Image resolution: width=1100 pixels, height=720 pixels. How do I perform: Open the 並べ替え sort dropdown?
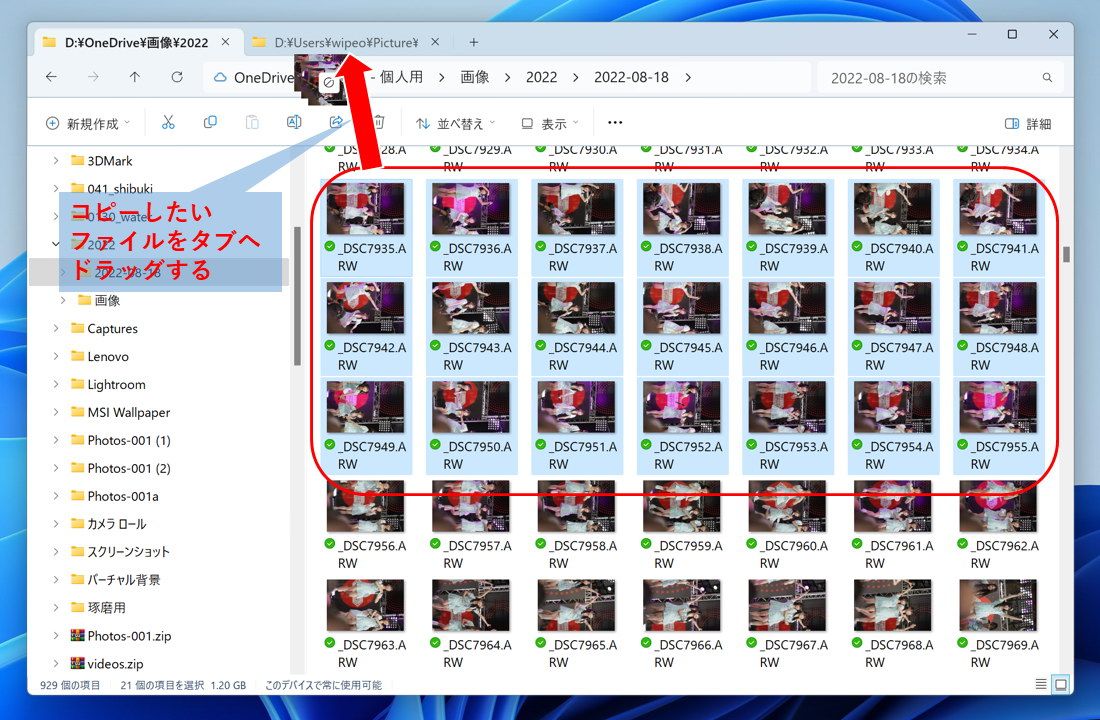click(x=455, y=124)
